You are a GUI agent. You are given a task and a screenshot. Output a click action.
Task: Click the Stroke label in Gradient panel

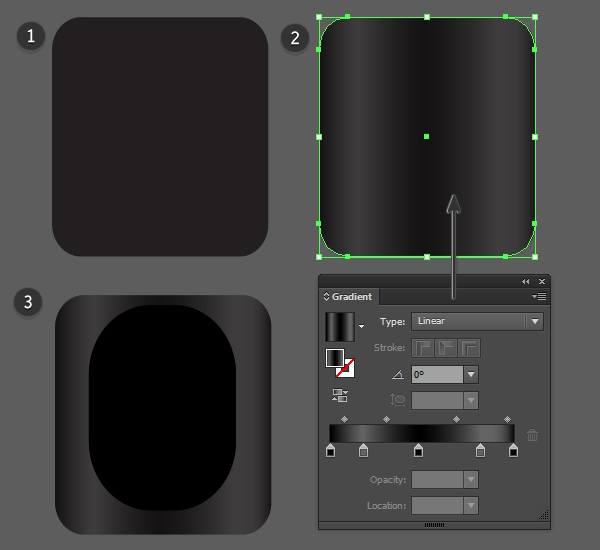pos(389,348)
